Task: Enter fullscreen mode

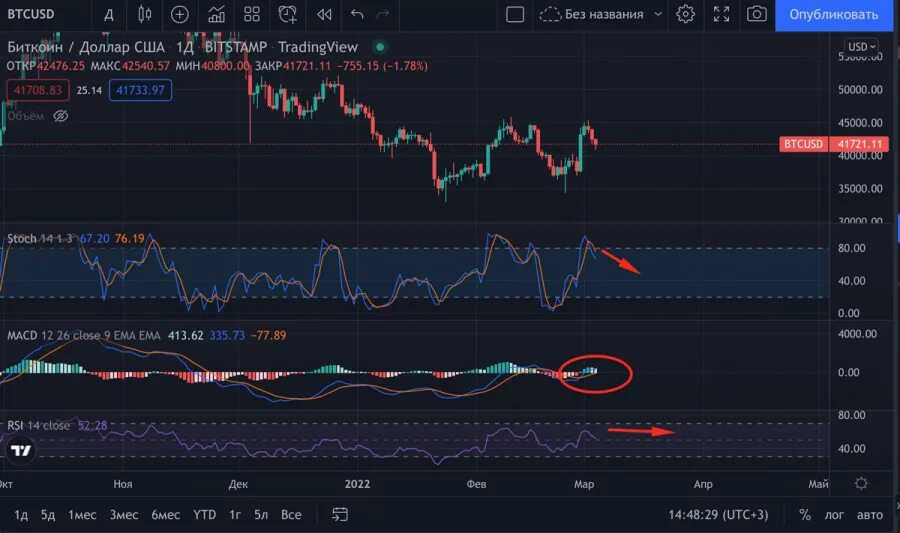Action: click(x=721, y=14)
